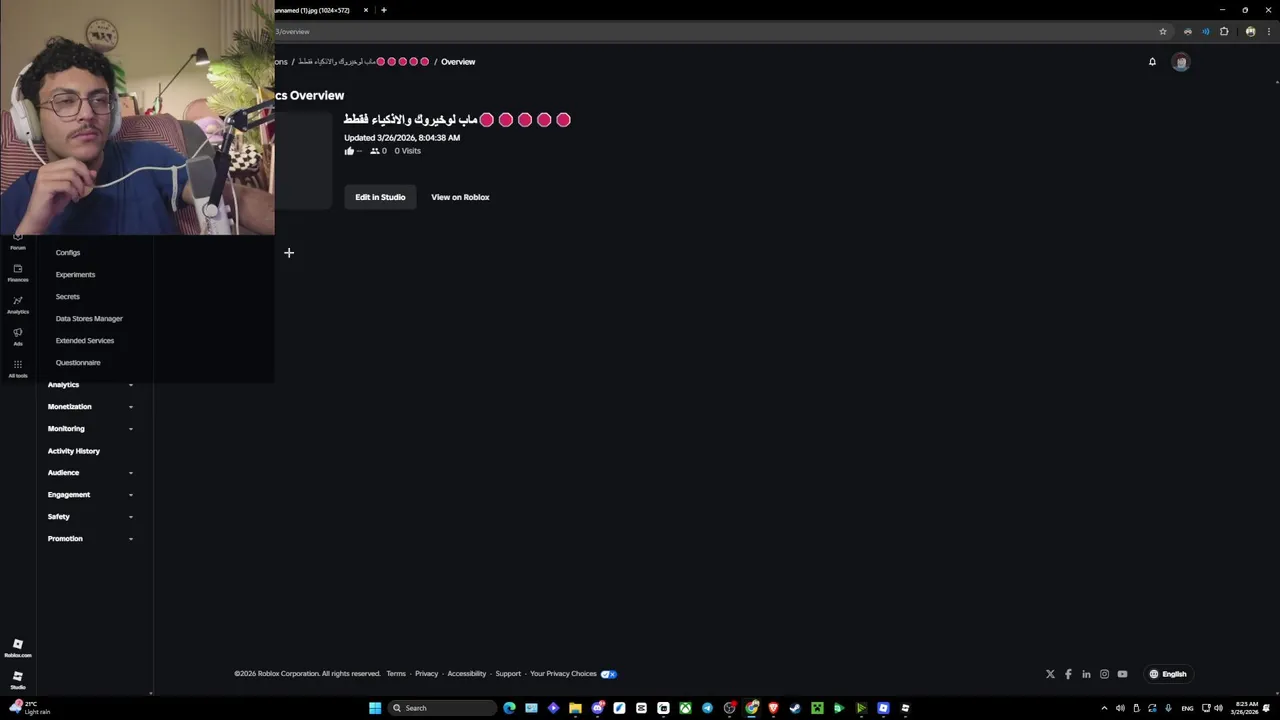1280x720 pixels.
Task: Open taskbar clock showing 8:23 AM
Action: click(x=1246, y=708)
